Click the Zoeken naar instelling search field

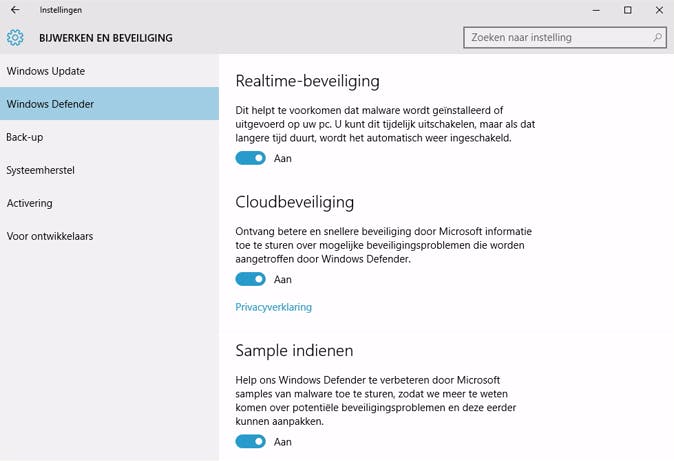(x=555, y=38)
